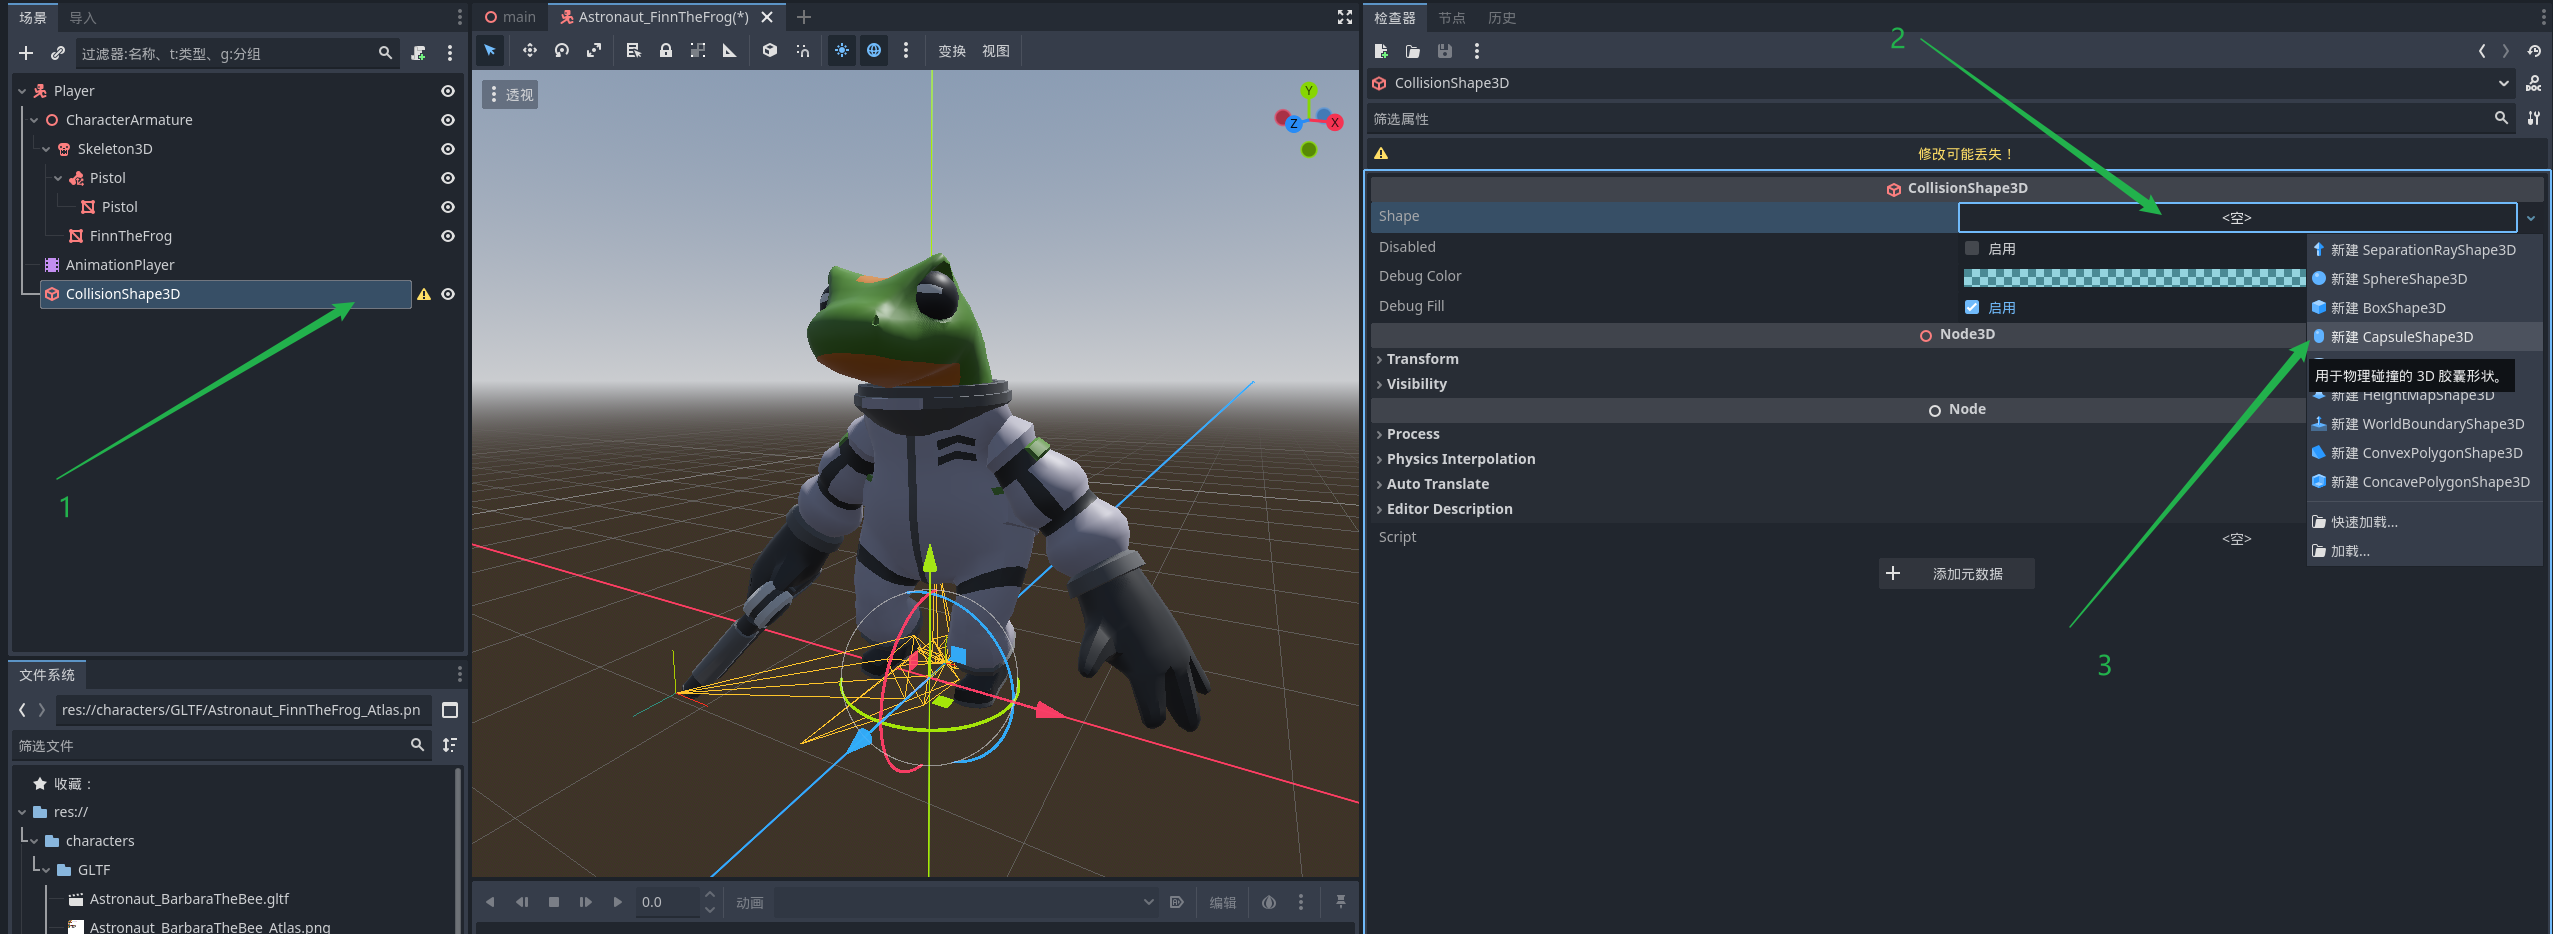
Task: Choose 新建 CapsuleShape3D from menu
Action: [x=2424, y=337]
